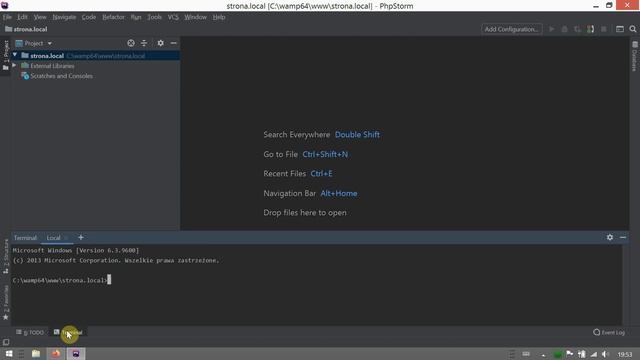Toggle tool window quick-access square icon
The height and width of the screenshot is (360, 640).
(6, 342)
